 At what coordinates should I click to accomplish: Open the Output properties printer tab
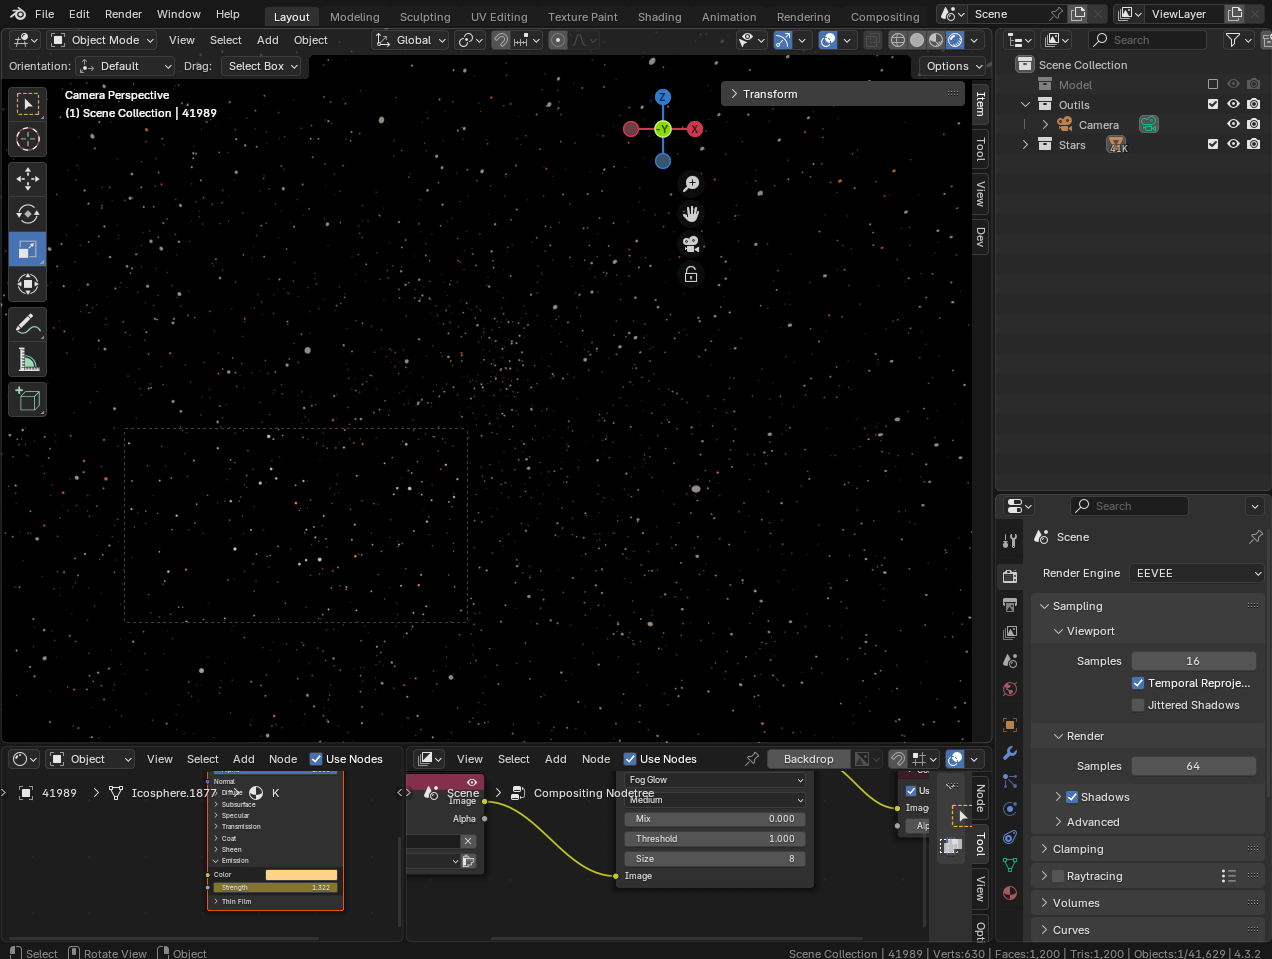(1009, 604)
